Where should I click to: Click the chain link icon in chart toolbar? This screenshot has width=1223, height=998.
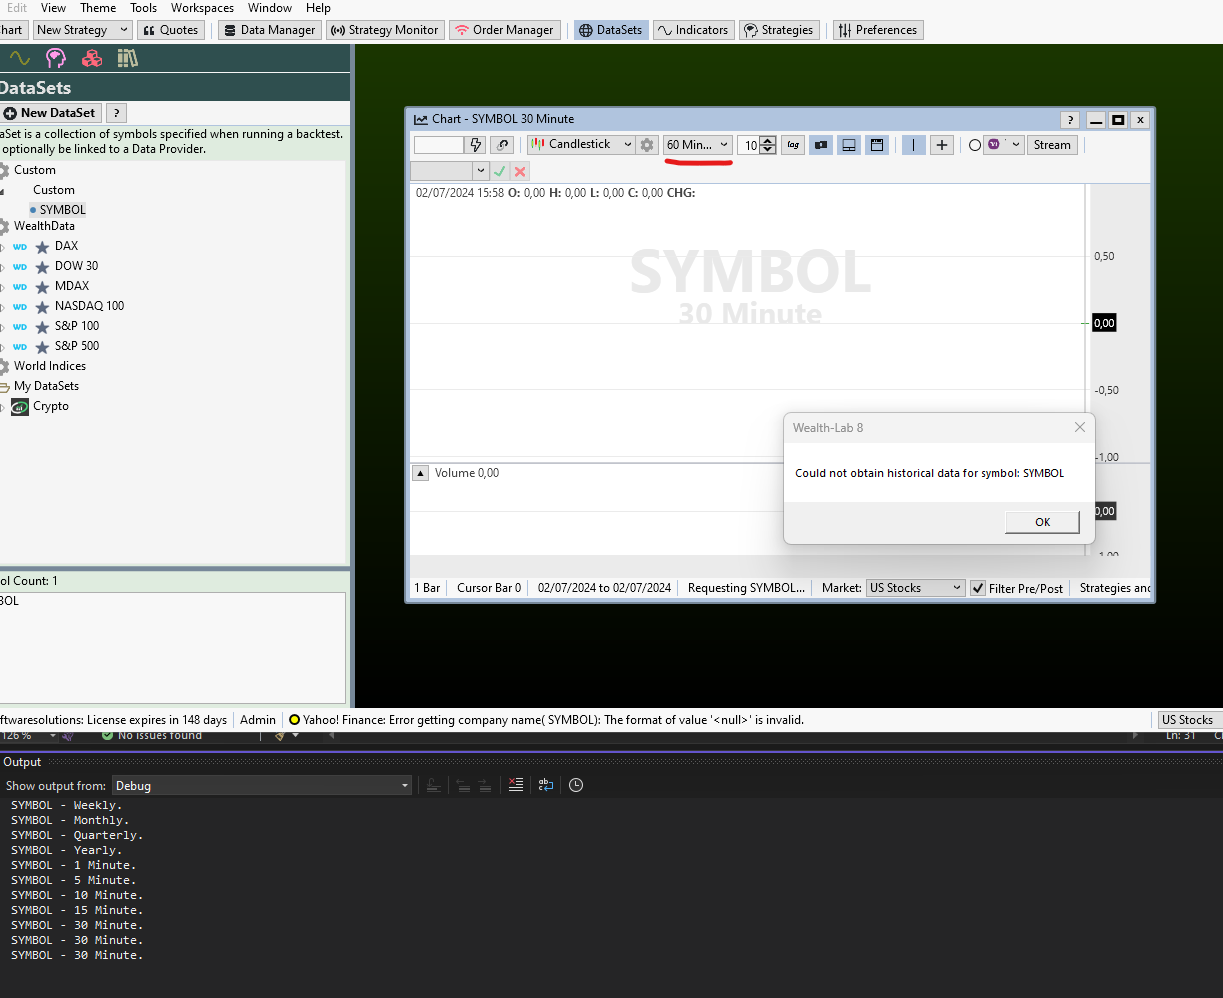tap(503, 145)
